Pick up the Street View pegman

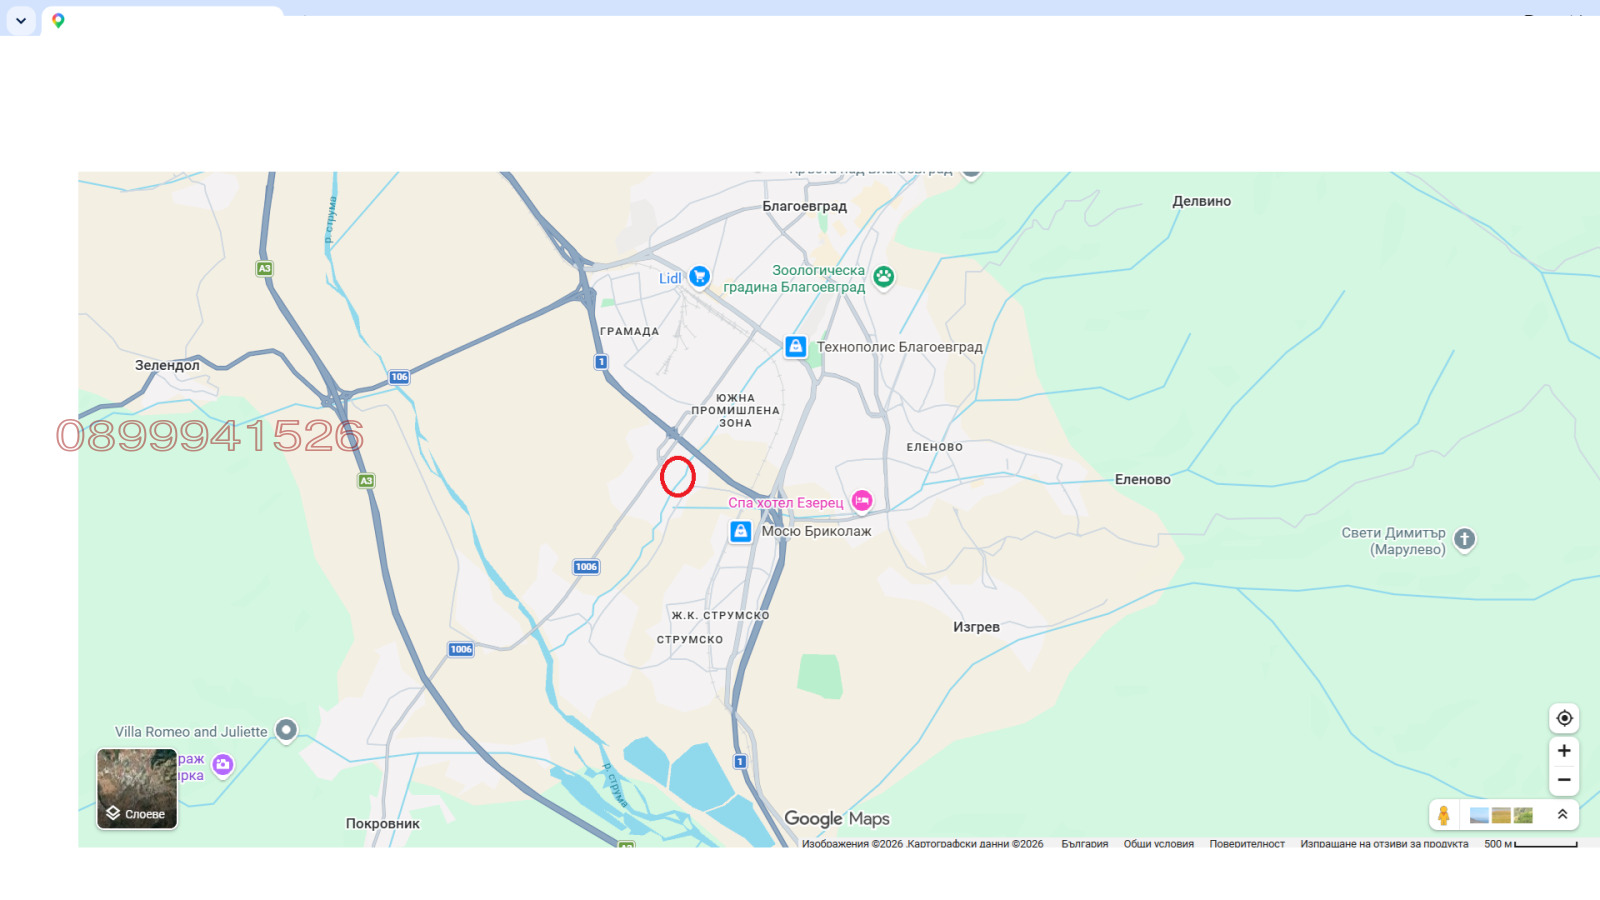(x=1443, y=815)
